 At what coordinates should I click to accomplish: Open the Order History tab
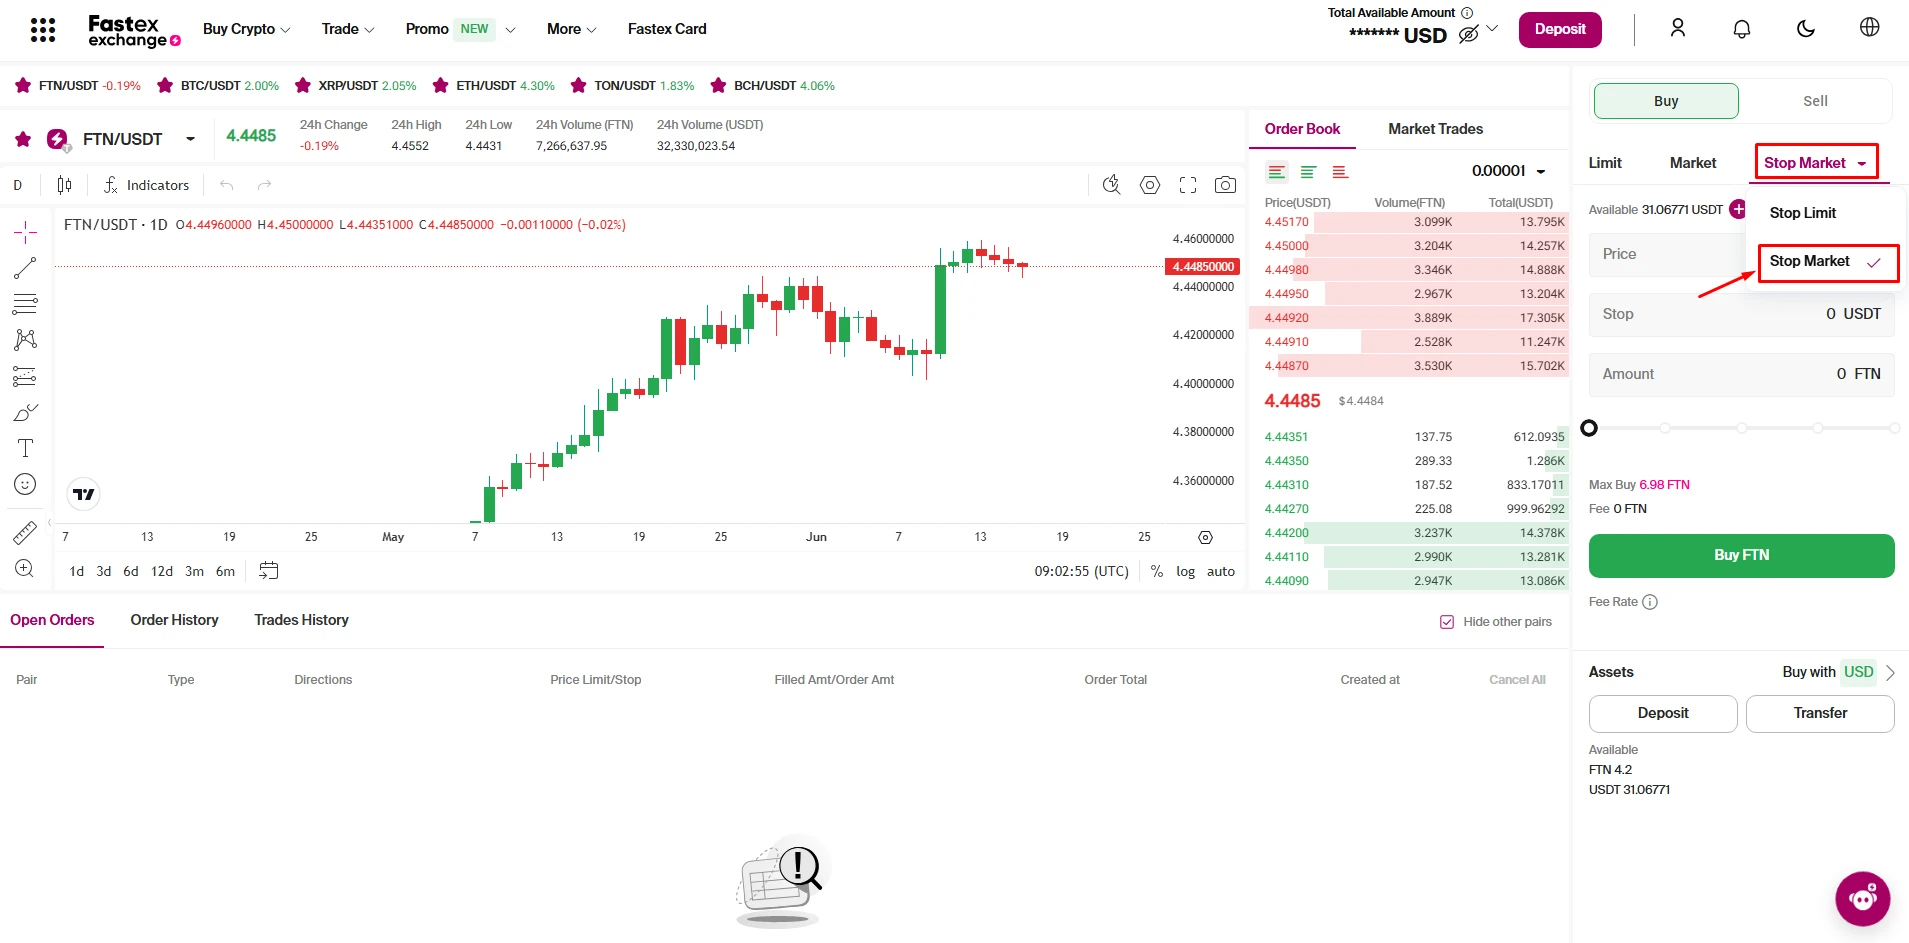coord(174,620)
